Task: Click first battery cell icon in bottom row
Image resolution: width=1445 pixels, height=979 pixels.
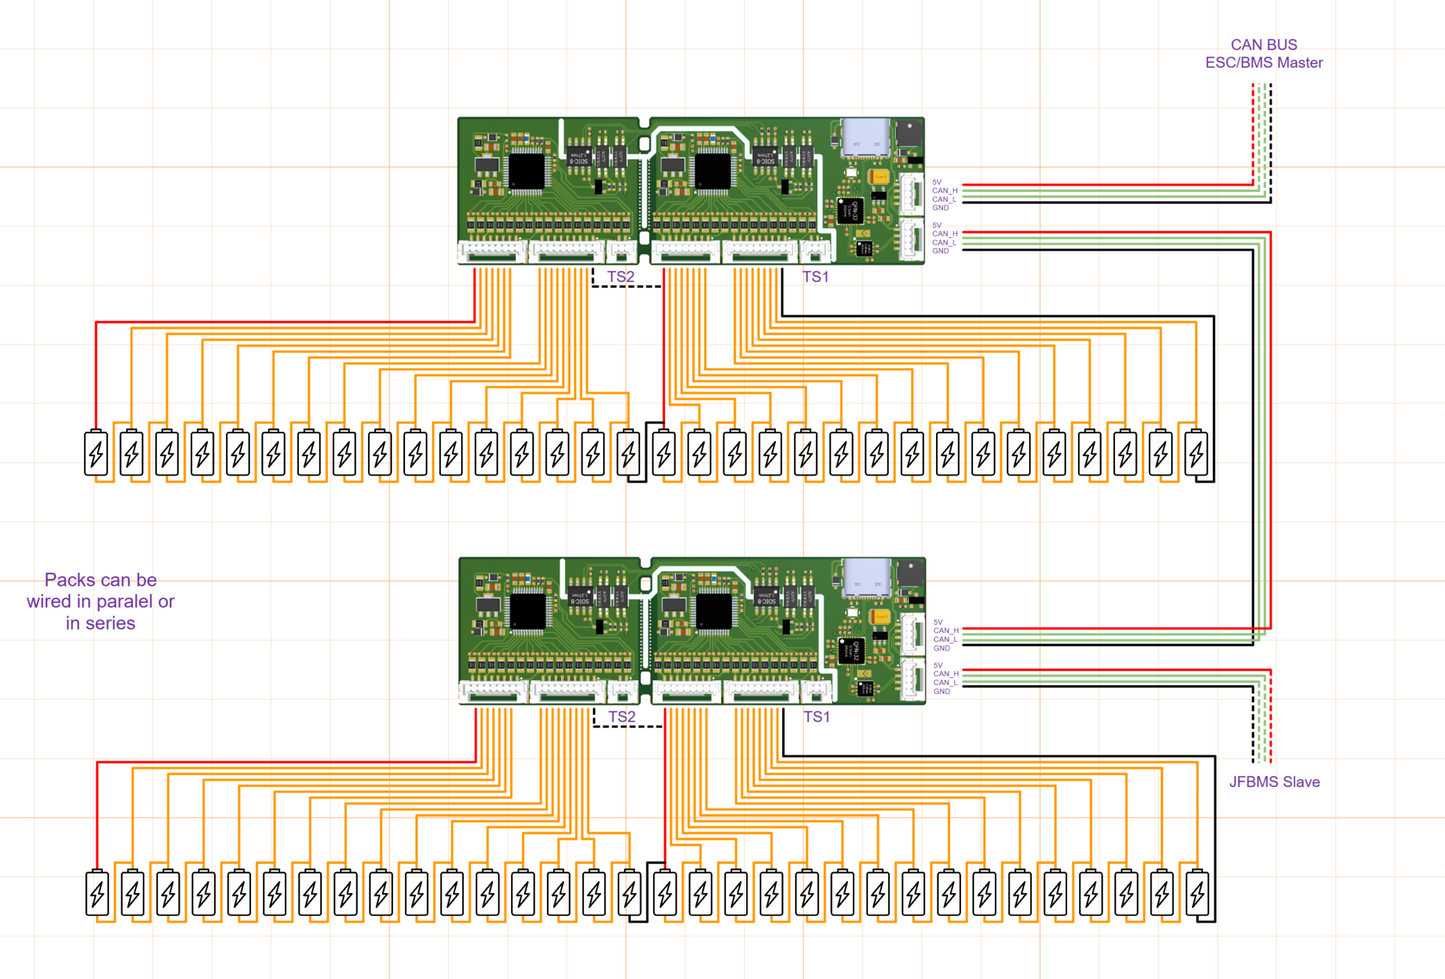Action: coord(97,892)
